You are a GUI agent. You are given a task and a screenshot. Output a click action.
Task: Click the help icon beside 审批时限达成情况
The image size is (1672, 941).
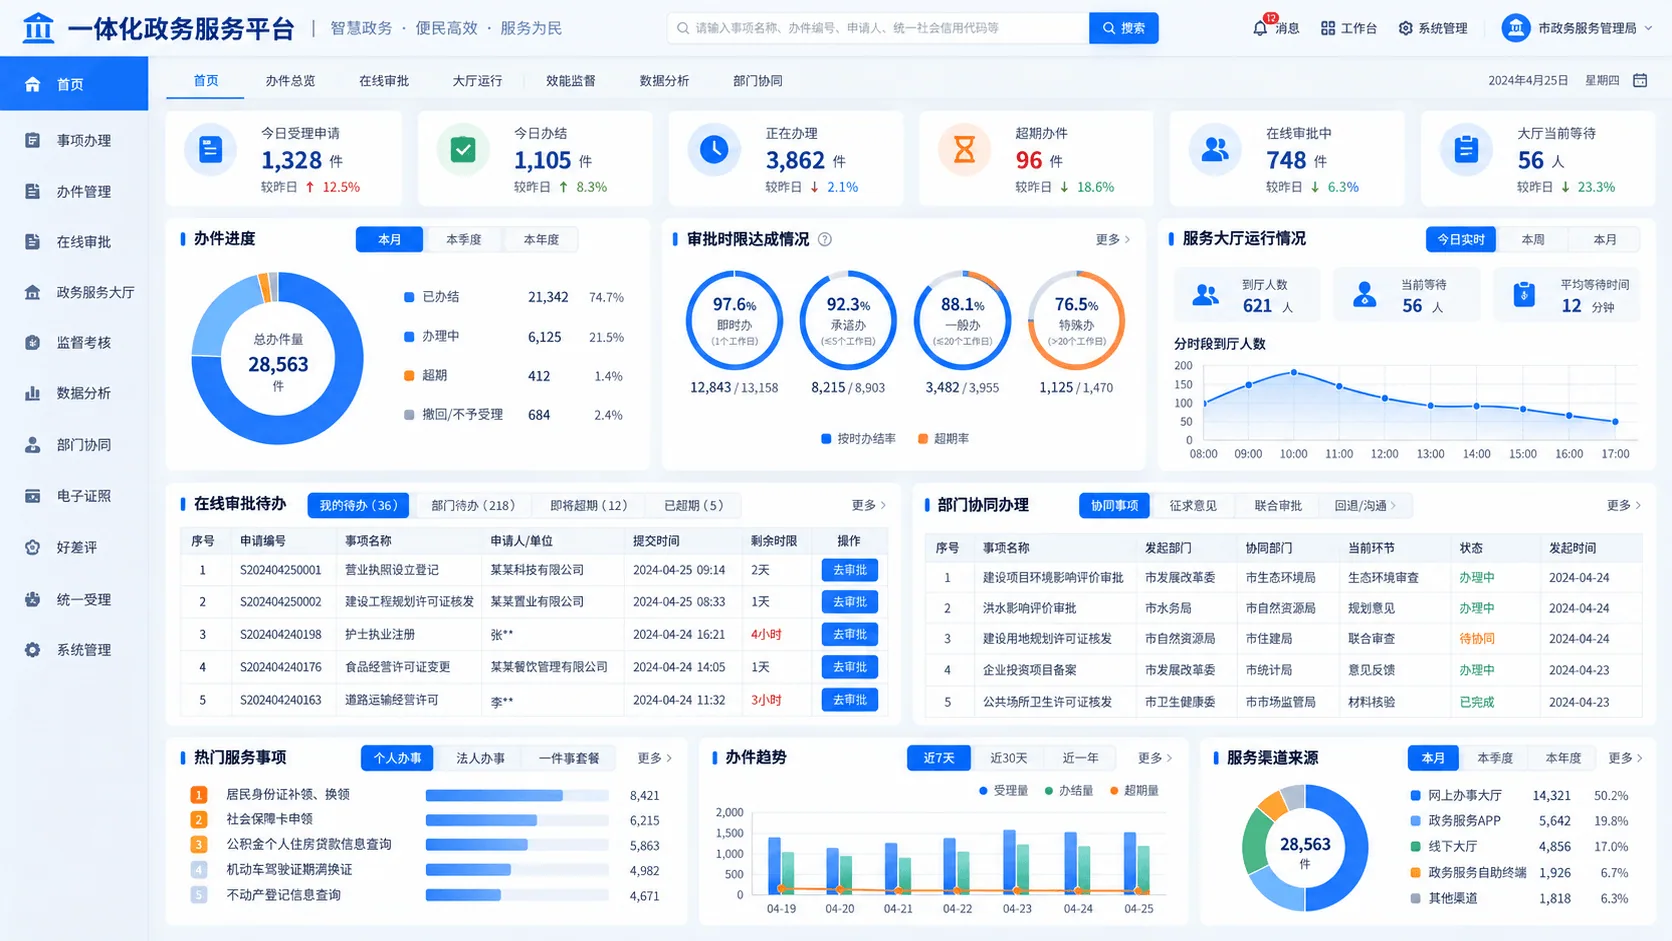(x=825, y=239)
